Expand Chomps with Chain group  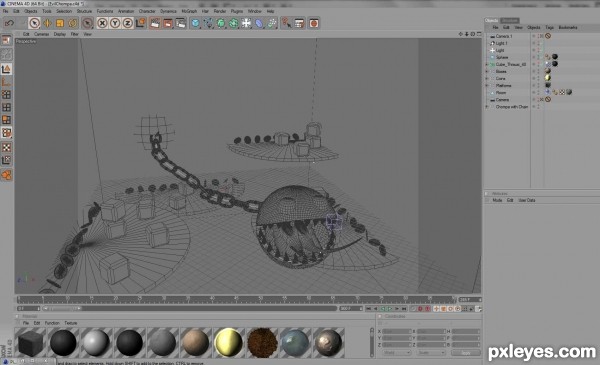coord(487,107)
